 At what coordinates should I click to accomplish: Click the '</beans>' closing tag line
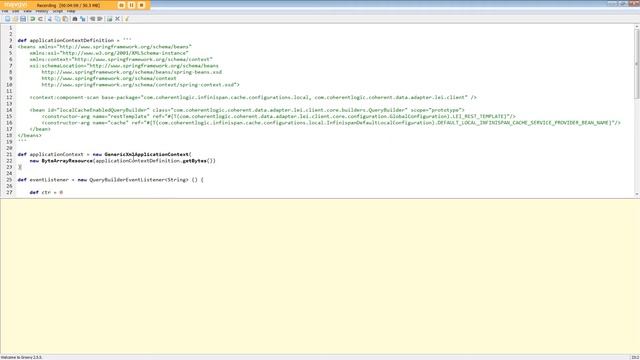click(x=29, y=135)
